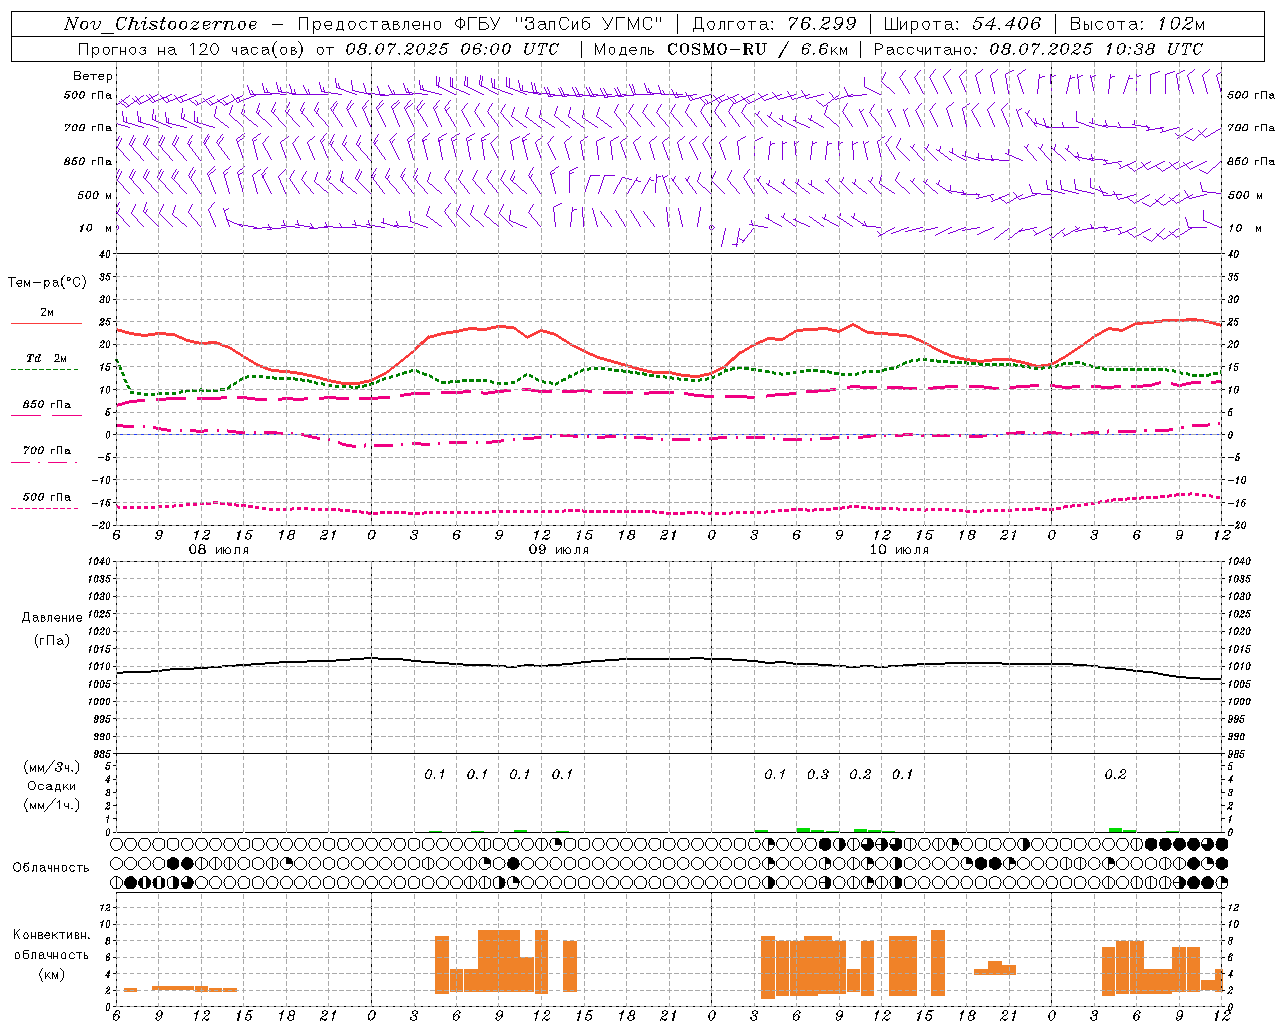Click the 985 value on right pressure axis
Image resolution: width=1280 pixels, height=1024 pixels.
click(1237, 755)
